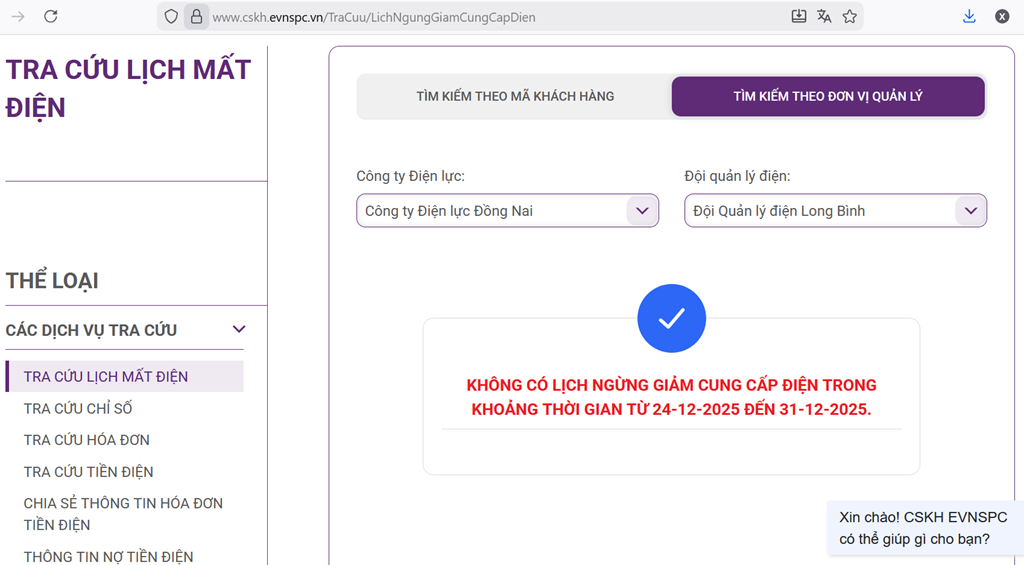Open the browser downloads icon
Image resolution: width=1024 pixels, height=565 pixels.
pos(969,16)
